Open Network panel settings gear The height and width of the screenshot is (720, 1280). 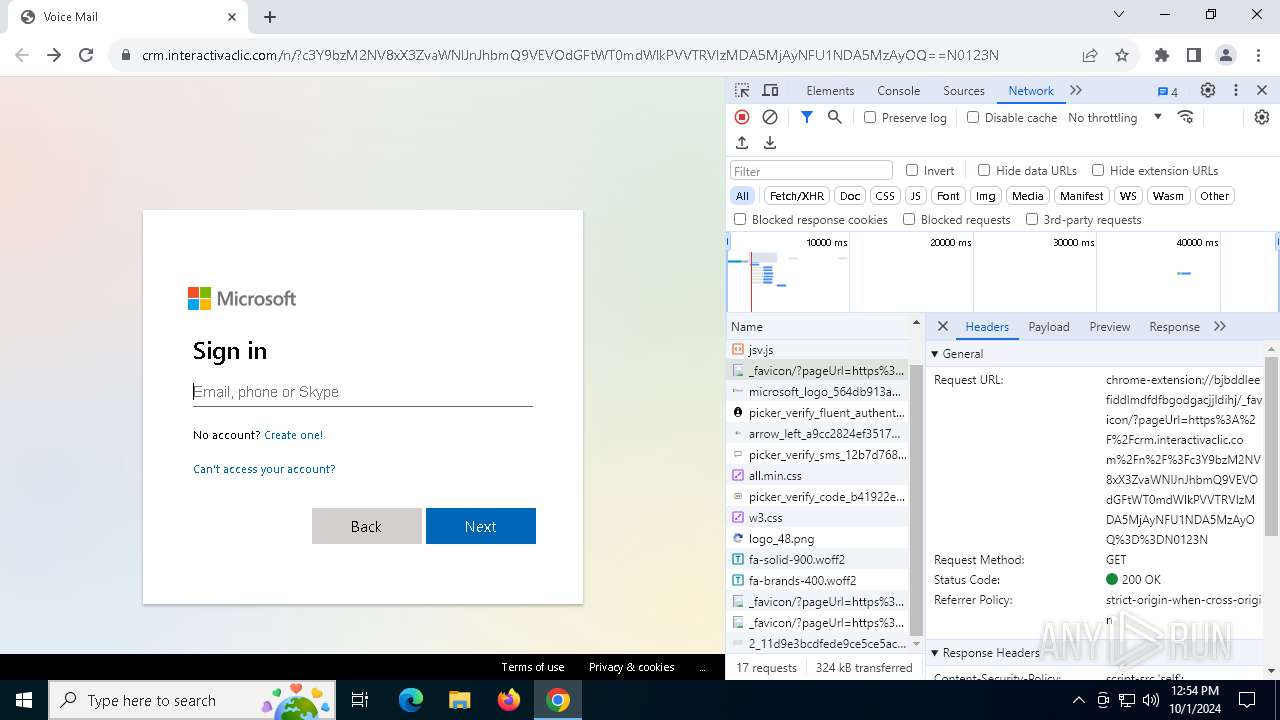[1262, 117]
